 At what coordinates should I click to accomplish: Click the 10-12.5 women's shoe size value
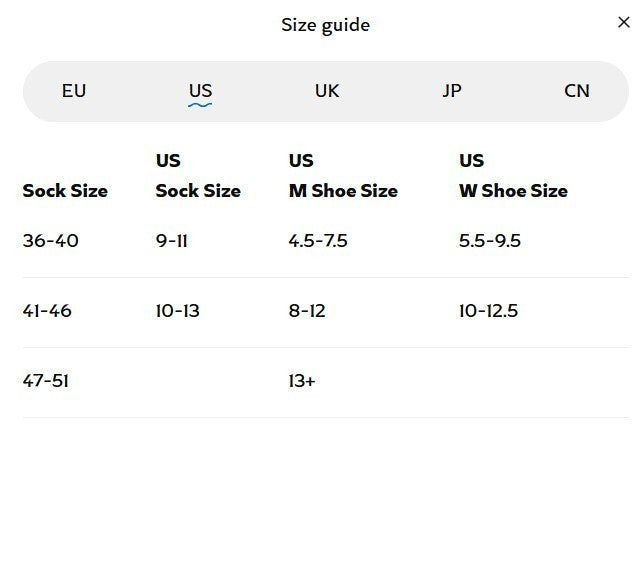point(488,311)
